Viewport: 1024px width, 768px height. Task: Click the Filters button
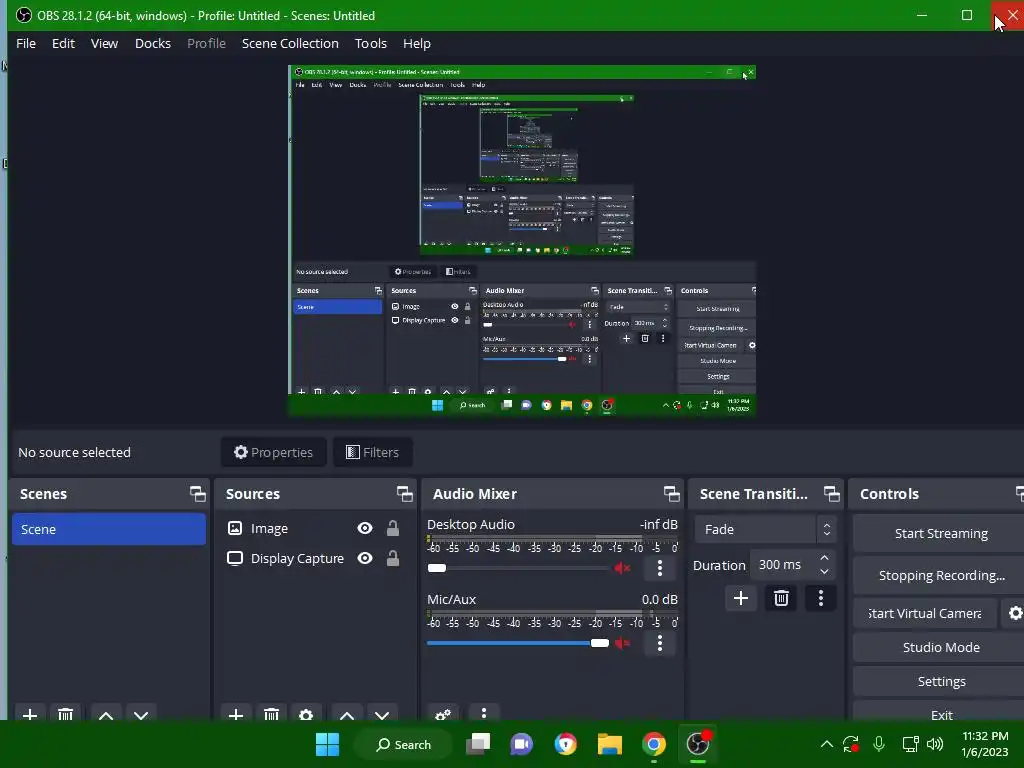click(372, 452)
